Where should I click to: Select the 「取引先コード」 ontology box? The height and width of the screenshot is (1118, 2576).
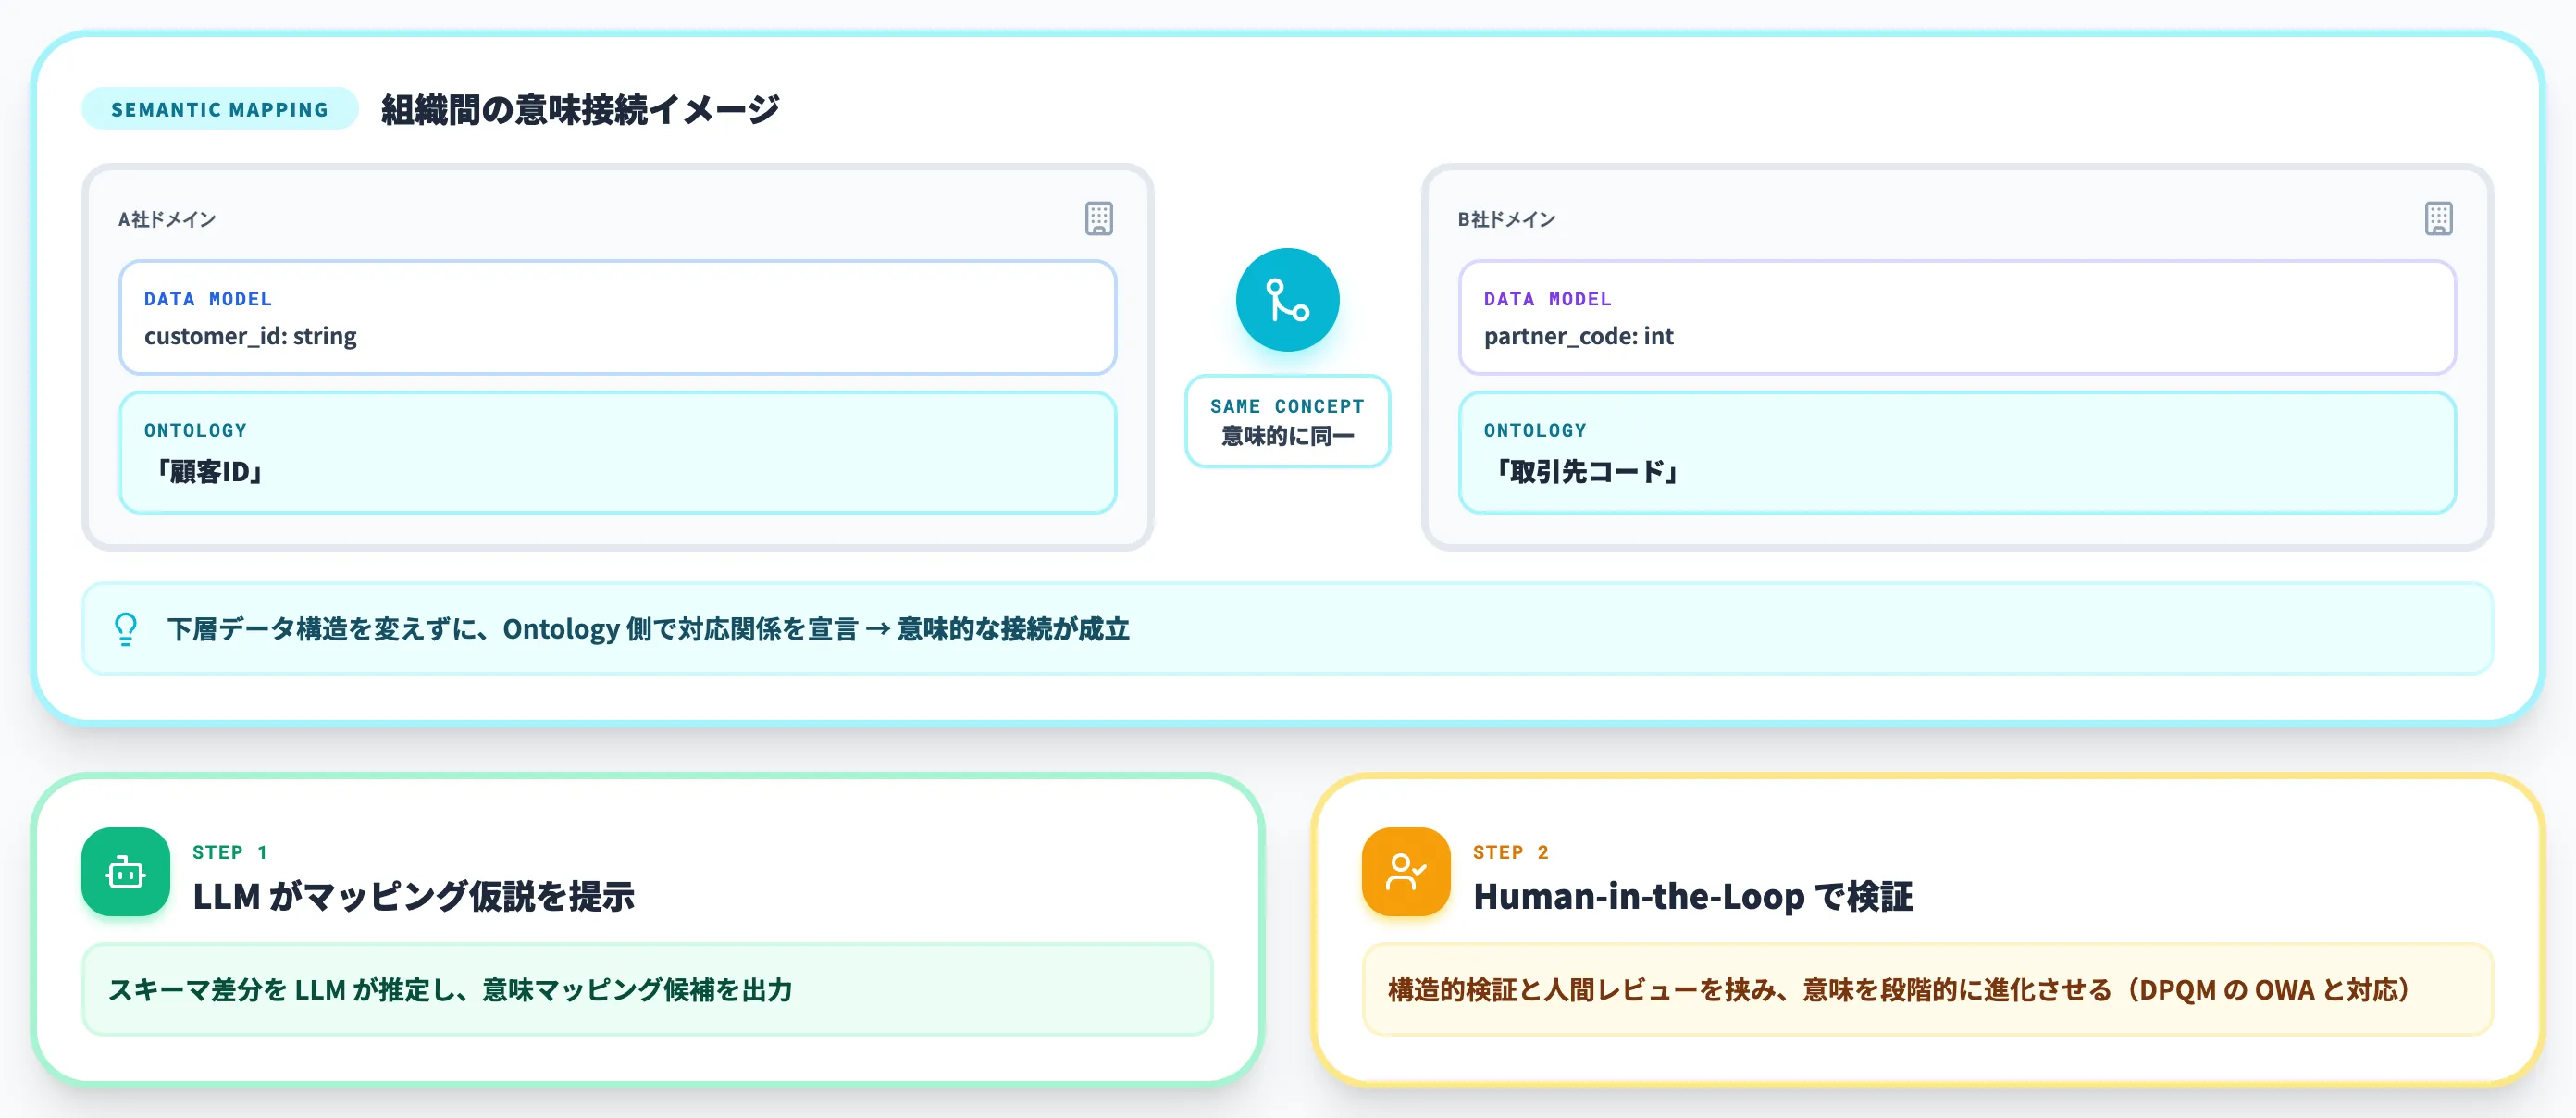click(x=1957, y=453)
